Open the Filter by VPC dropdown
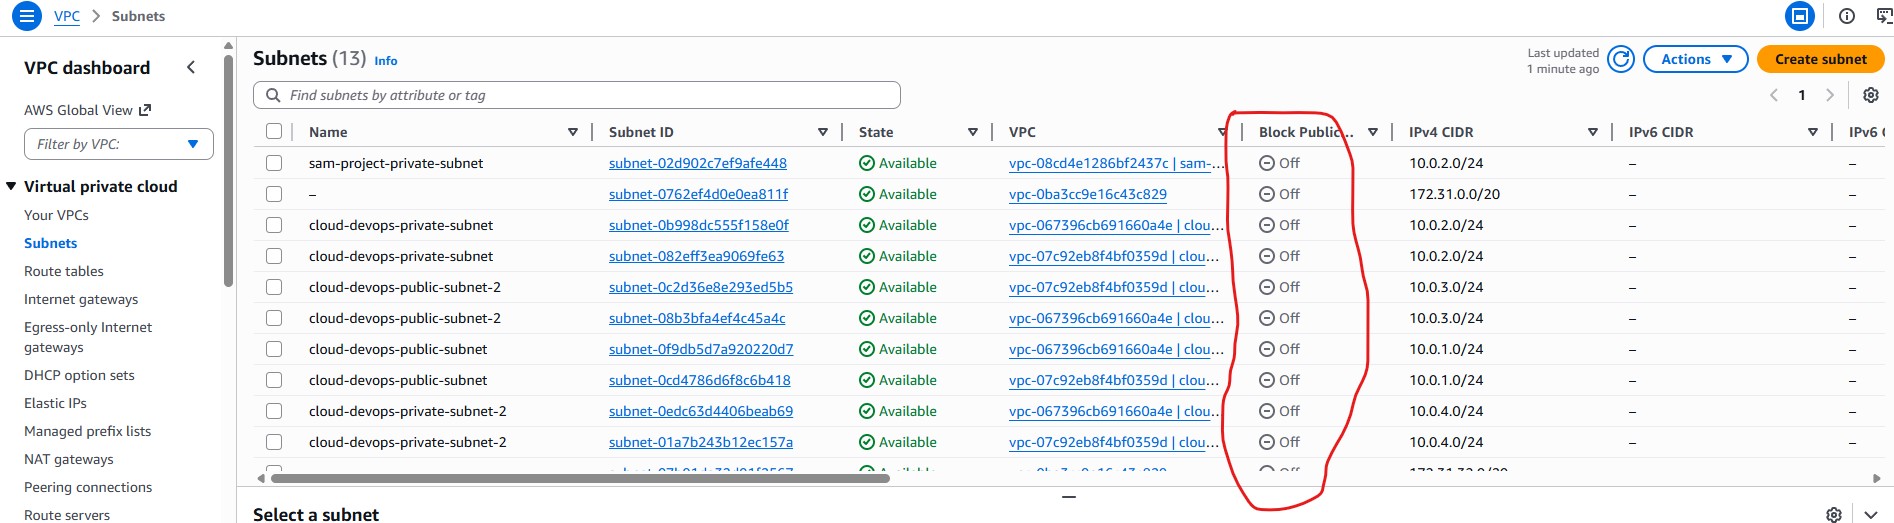This screenshot has height=523, width=1894. click(119, 144)
